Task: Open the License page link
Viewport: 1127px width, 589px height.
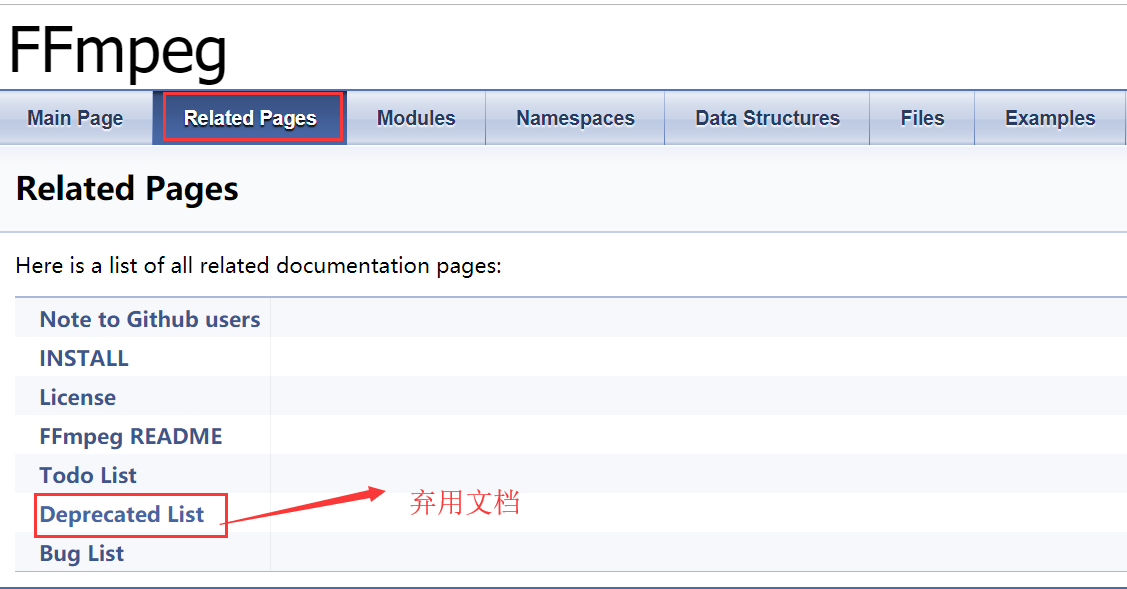Action: (78, 397)
